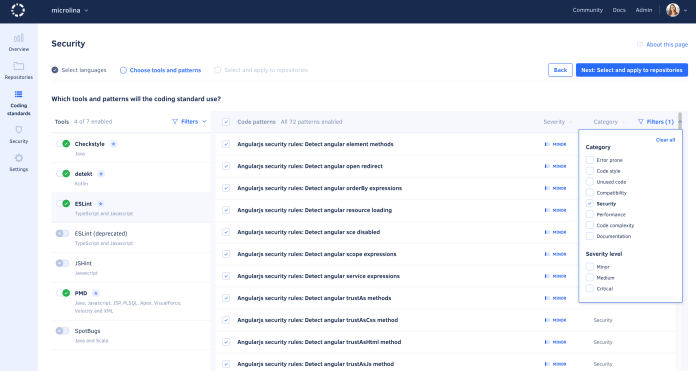Open the Community menu item
This screenshot has height=371, width=696.
tap(587, 10)
